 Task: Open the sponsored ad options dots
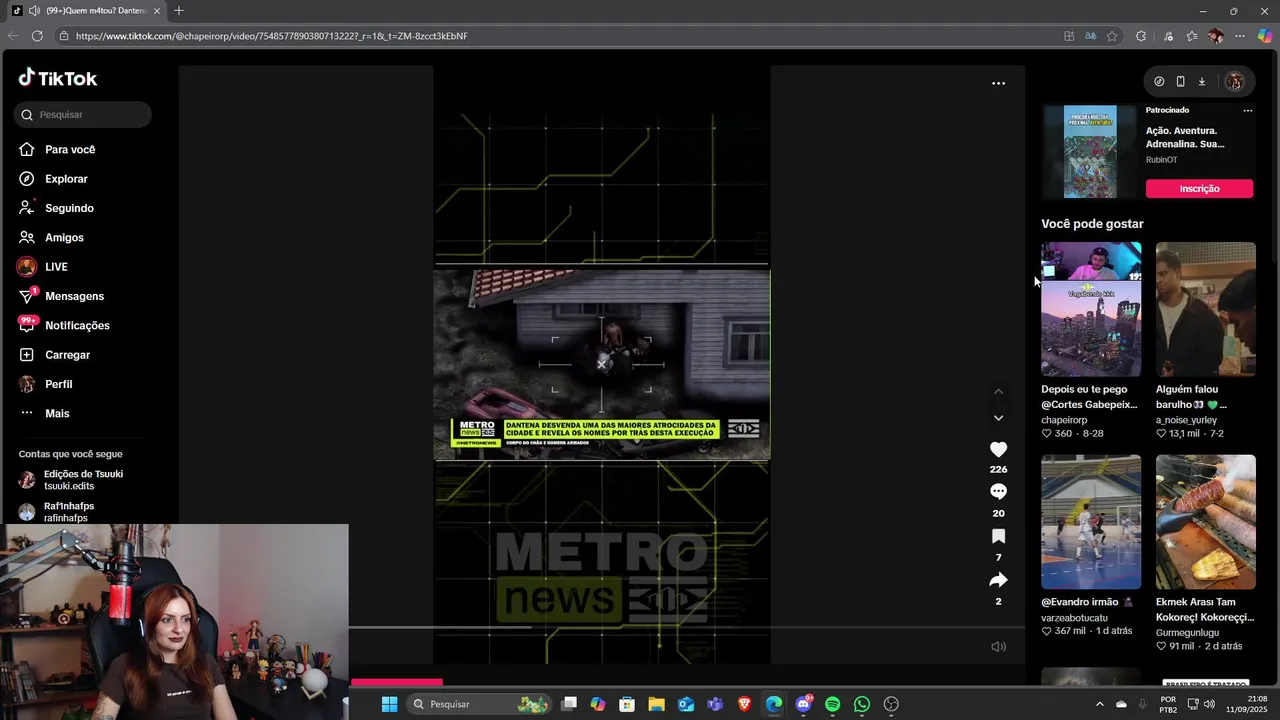[x=1247, y=111]
